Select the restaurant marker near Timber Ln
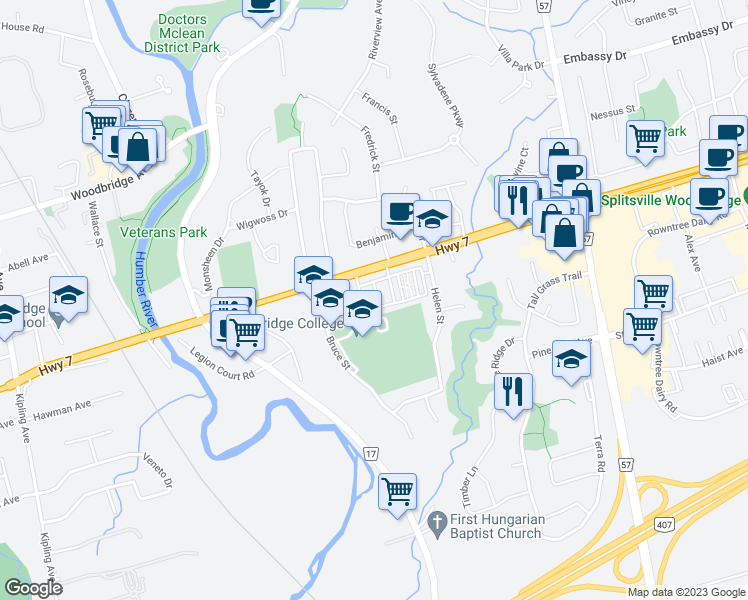The image size is (748, 600). [513, 393]
